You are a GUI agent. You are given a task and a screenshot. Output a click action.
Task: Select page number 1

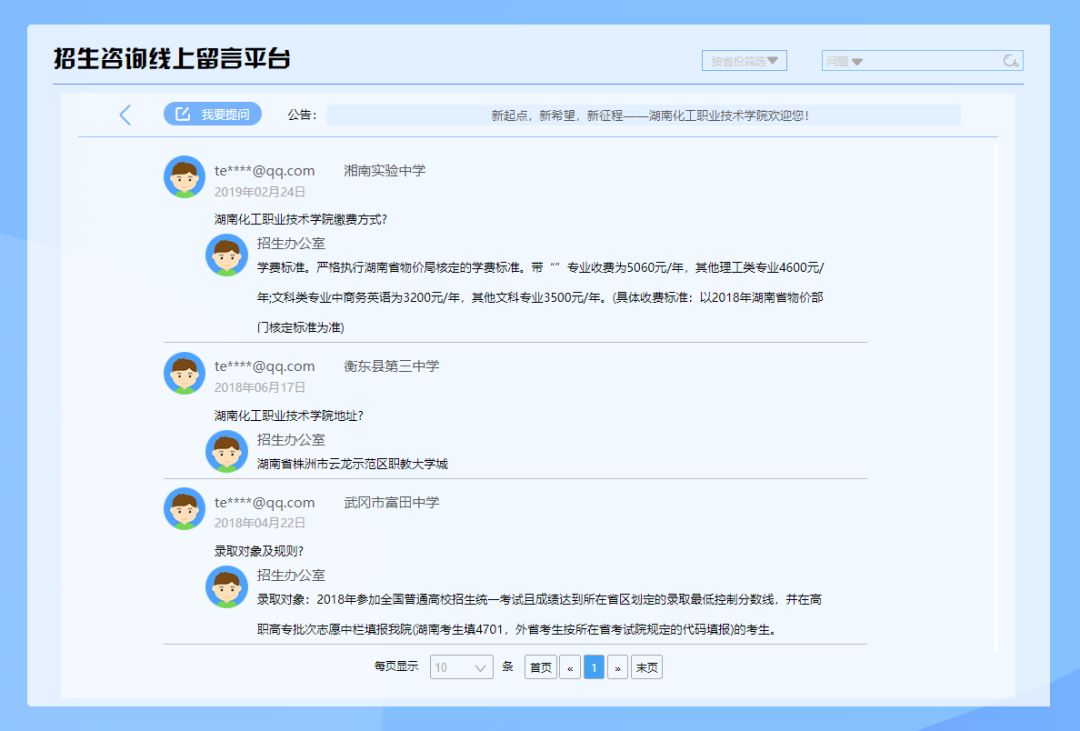click(x=594, y=667)
